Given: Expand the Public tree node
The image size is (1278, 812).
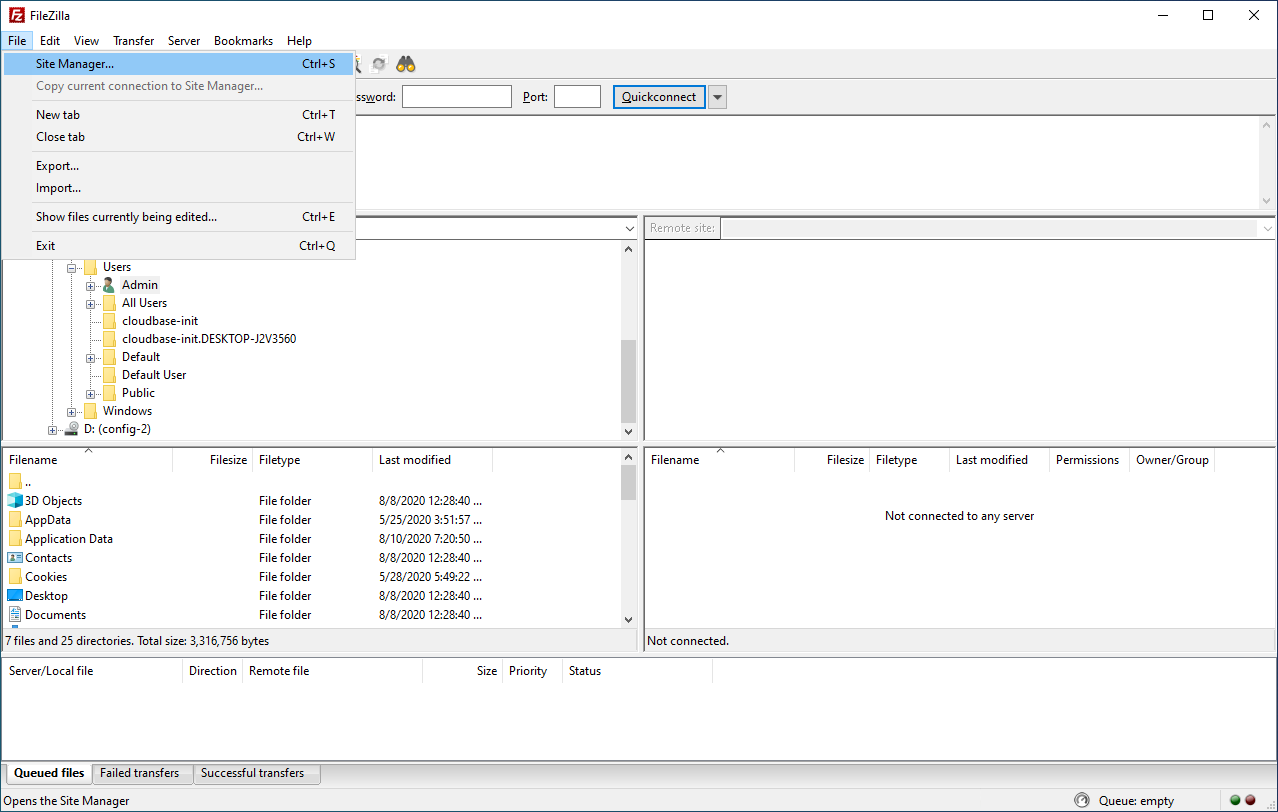Looking at the screenshot, I should [91, 394].
